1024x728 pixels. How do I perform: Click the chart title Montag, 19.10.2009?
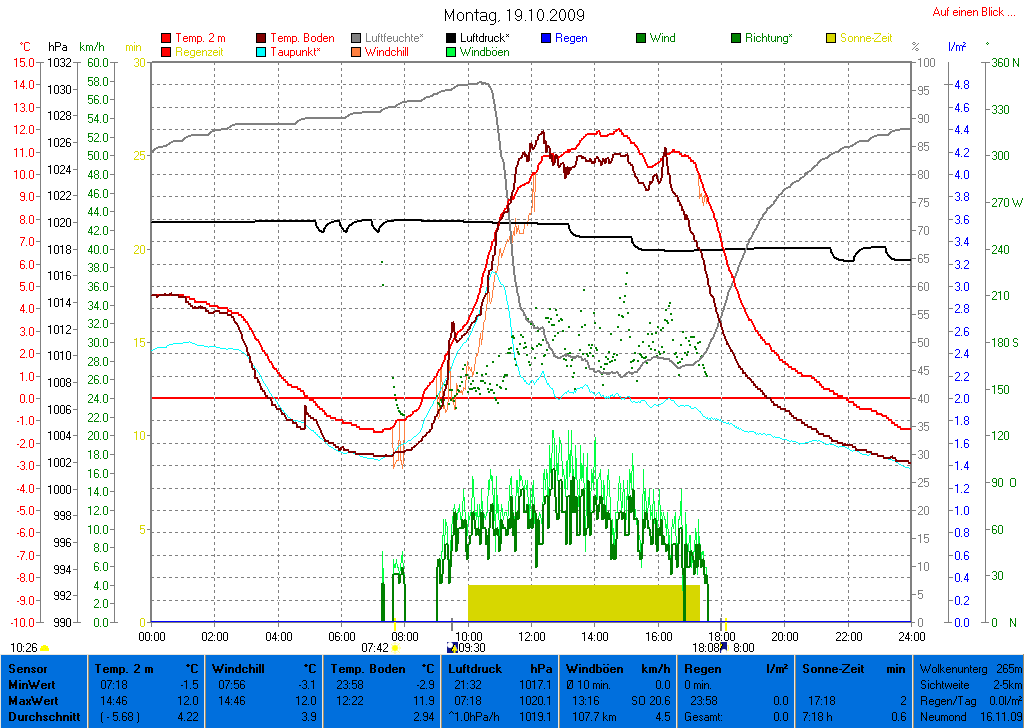pyautogui.click(x=515, y=15)
